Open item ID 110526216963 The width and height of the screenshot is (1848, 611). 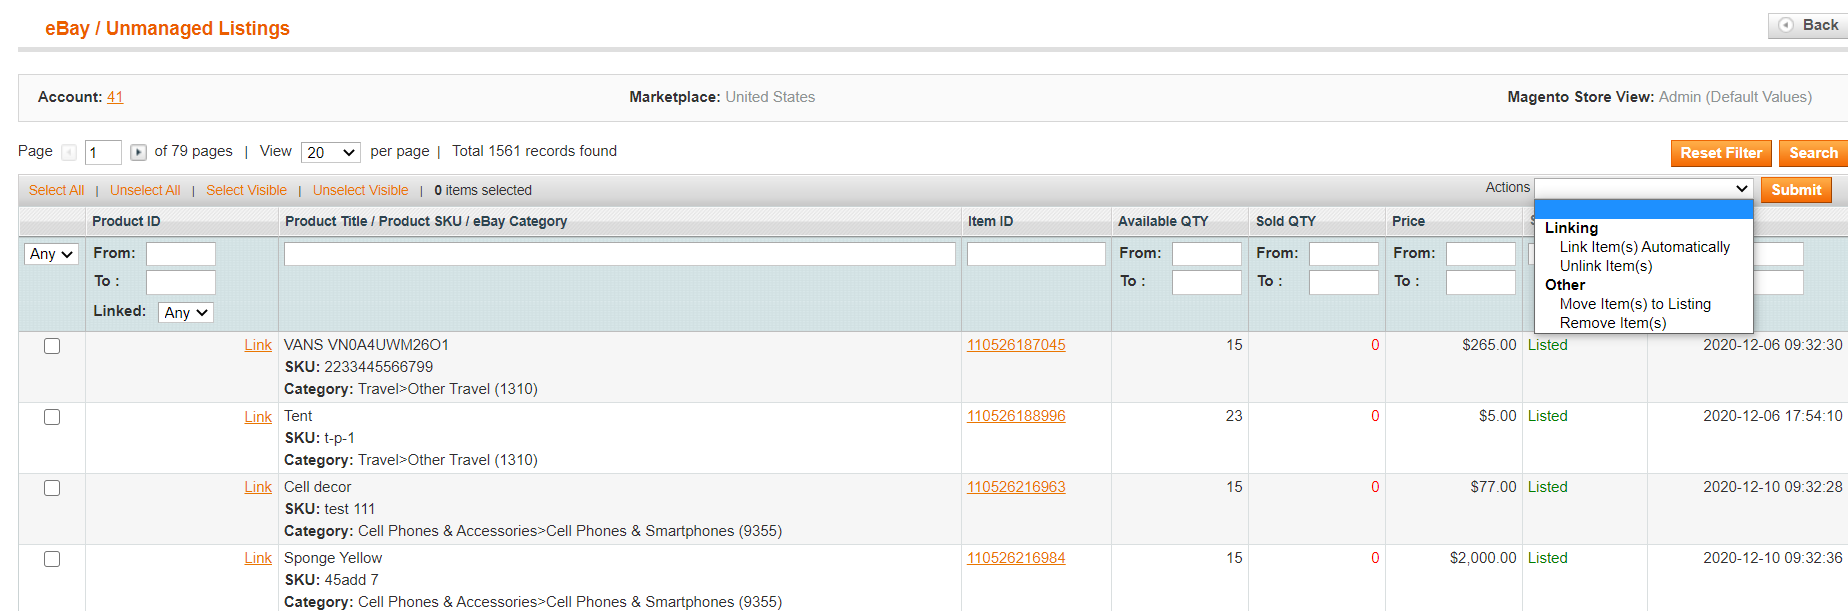1016,487
